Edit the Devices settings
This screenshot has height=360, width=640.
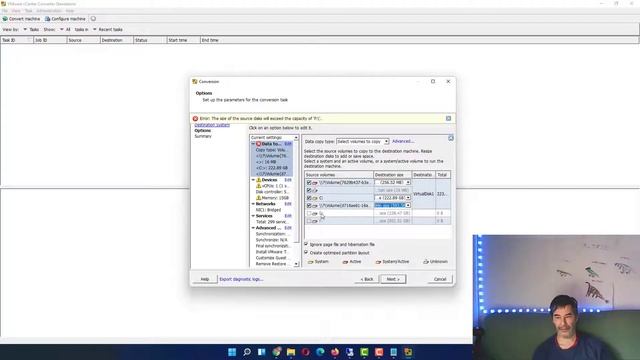coord(288,180)
